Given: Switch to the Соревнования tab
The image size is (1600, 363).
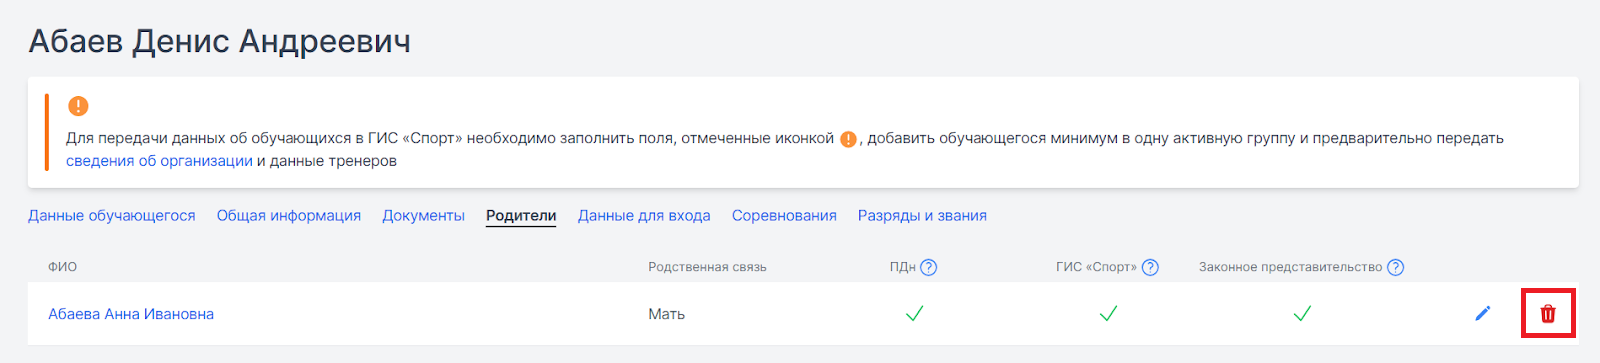Looking at the screenshot, I should [784, 216].
